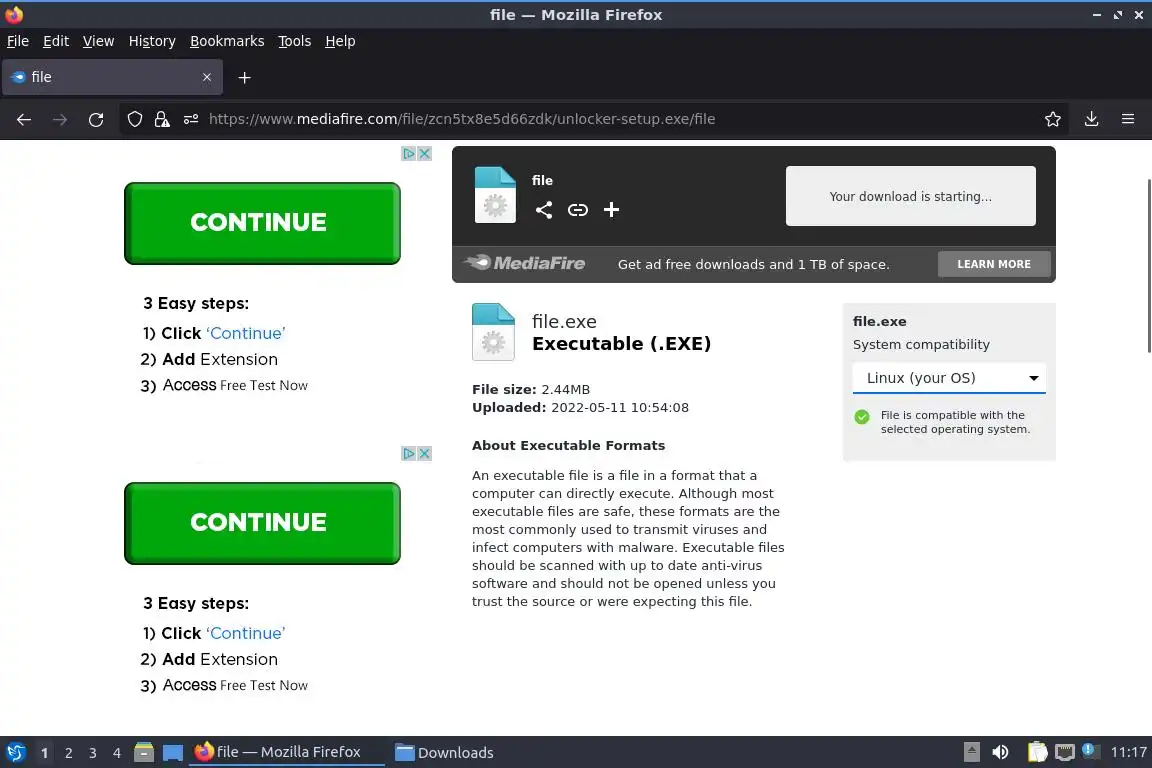Switch to virtual desktop 2

coord(68,753)
